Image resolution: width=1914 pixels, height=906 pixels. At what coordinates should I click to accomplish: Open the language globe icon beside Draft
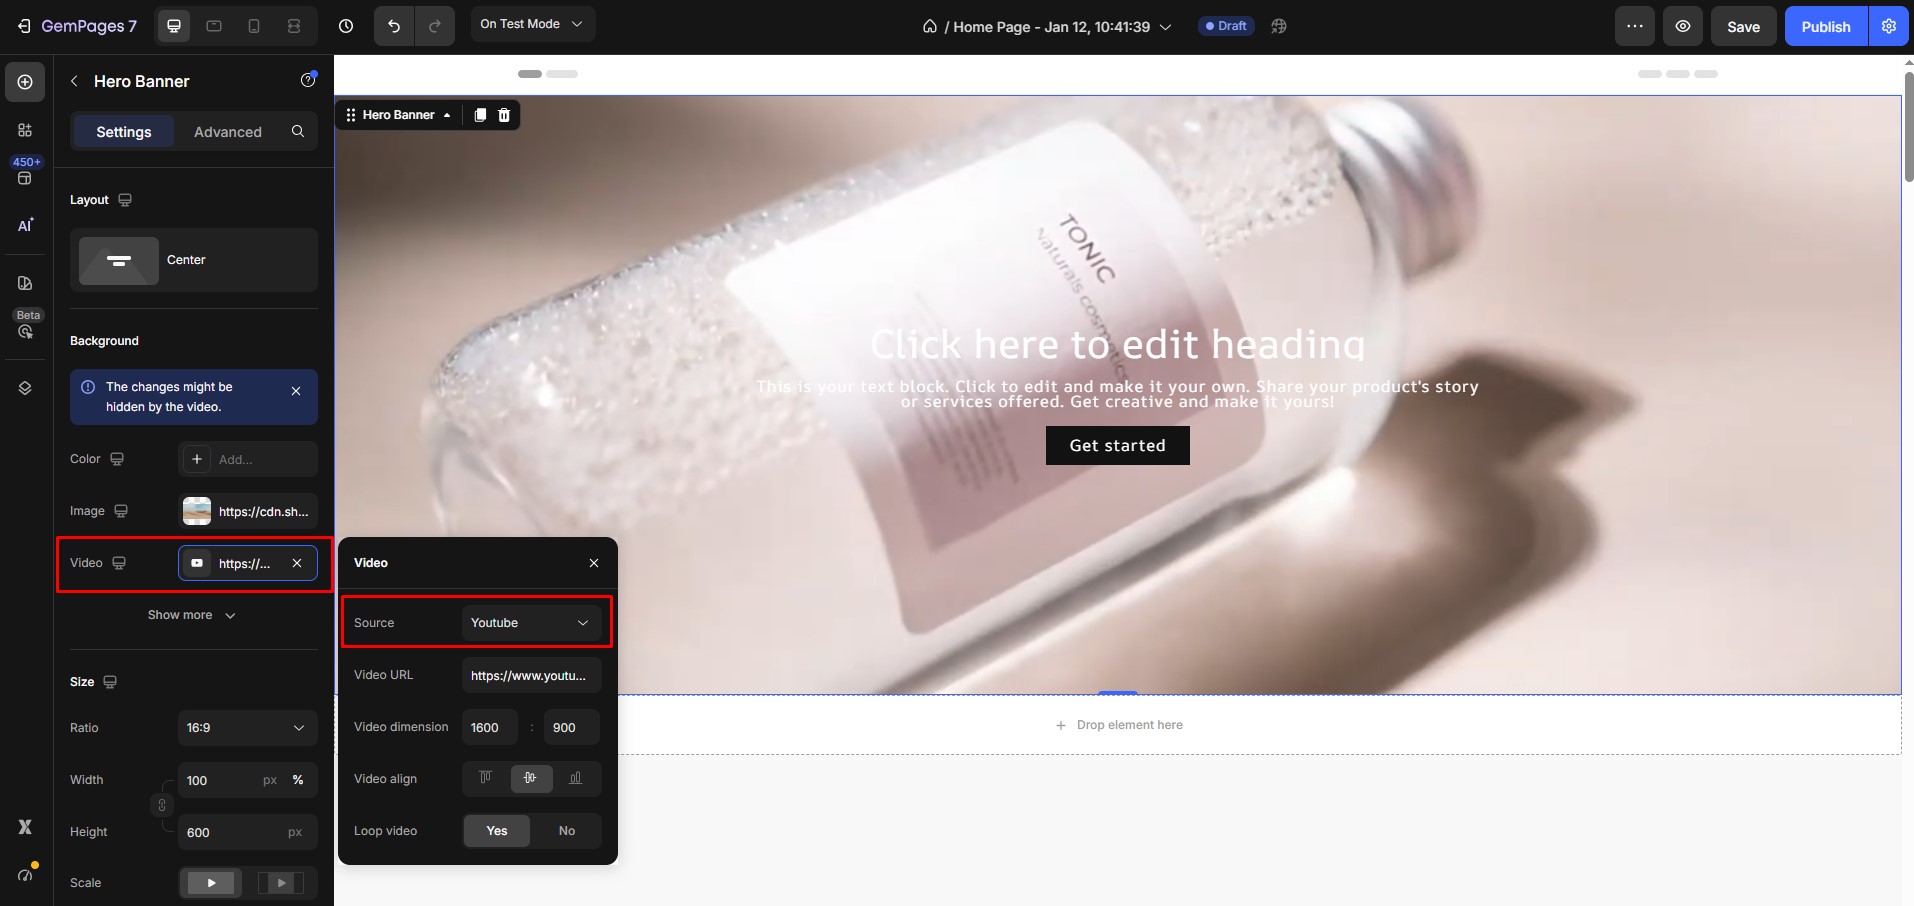tap(1279, 26)
